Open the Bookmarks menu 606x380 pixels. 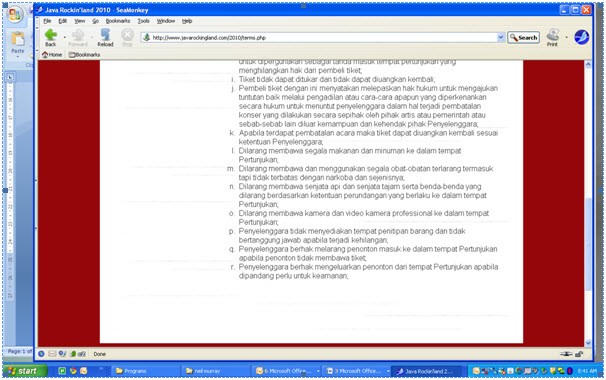[118, 21]
